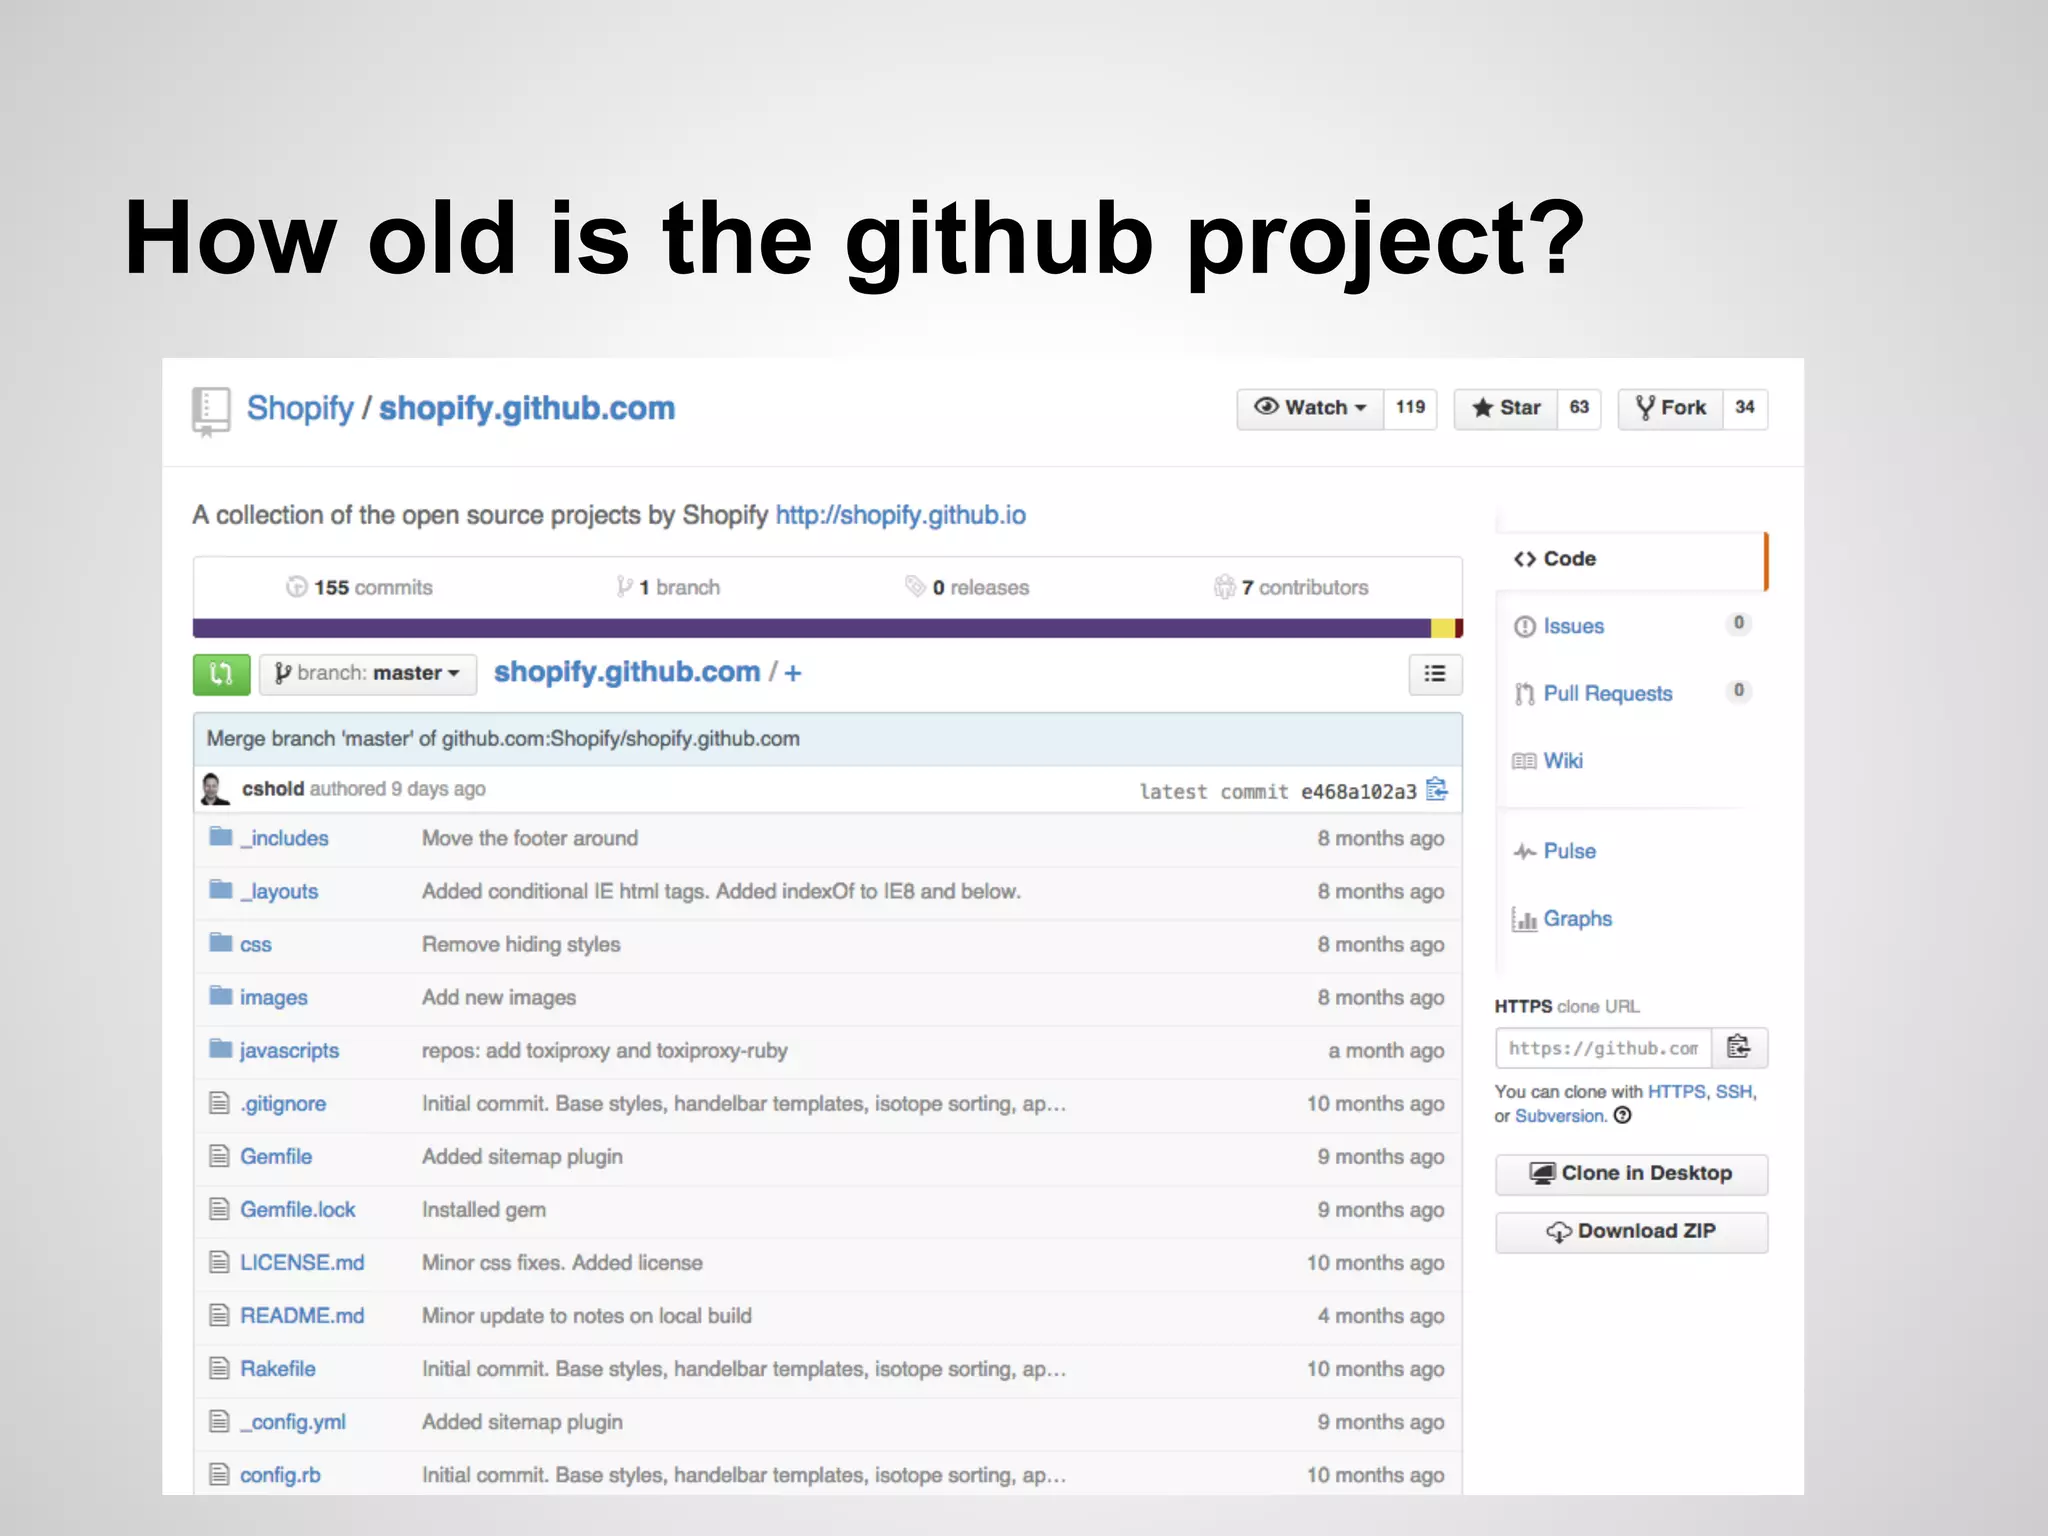Open the http://shopify.github.io link
Image resolution: width=2048 pixels, height=1536 pixels.
pos(901,515)
